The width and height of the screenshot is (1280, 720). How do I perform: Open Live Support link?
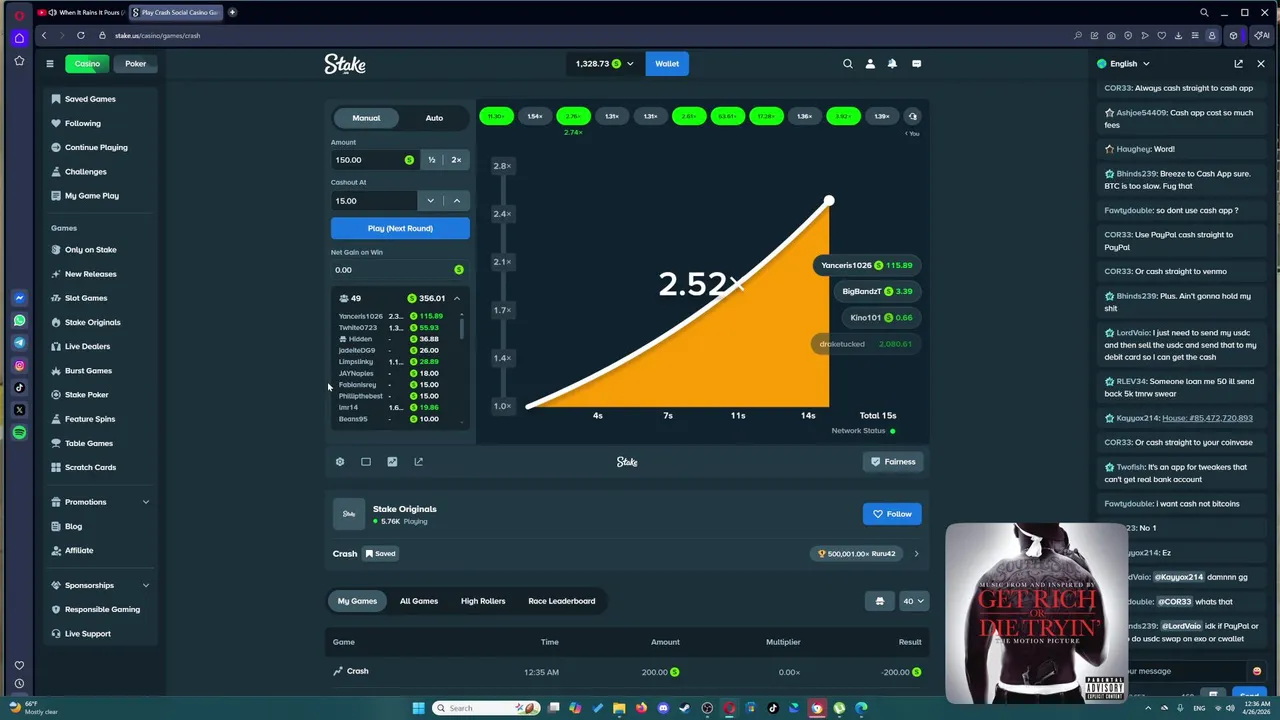pos(87,634)
